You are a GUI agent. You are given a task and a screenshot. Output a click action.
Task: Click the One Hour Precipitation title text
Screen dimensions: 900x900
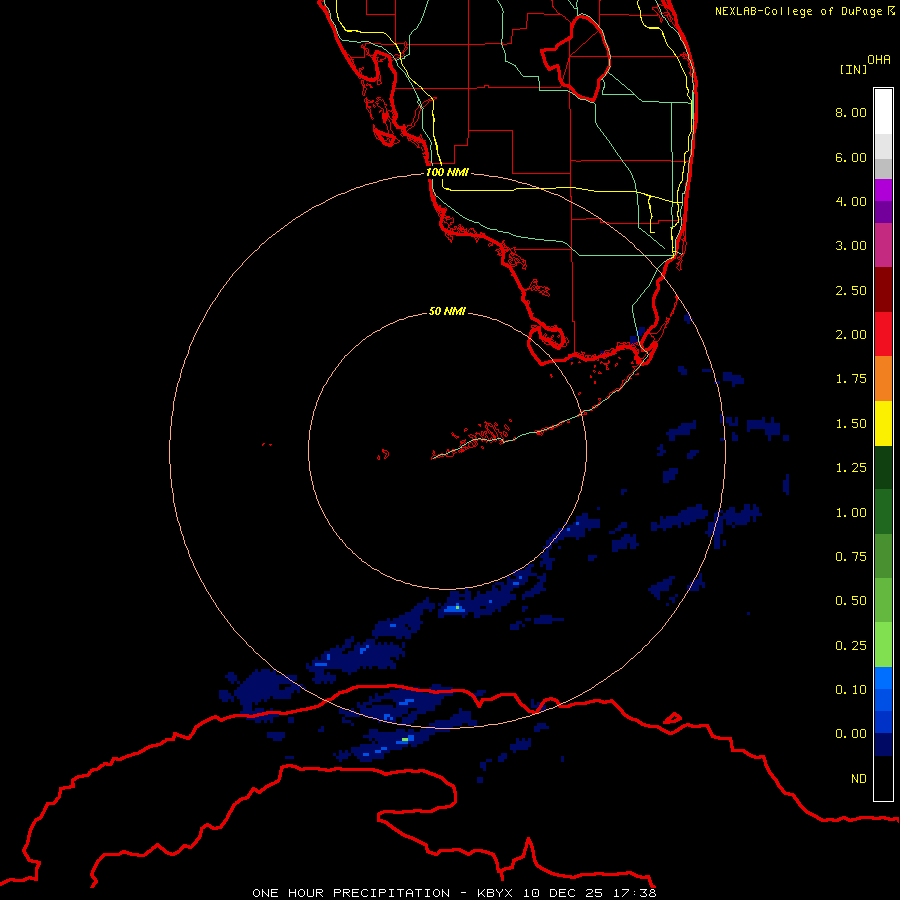coord(351,893)
